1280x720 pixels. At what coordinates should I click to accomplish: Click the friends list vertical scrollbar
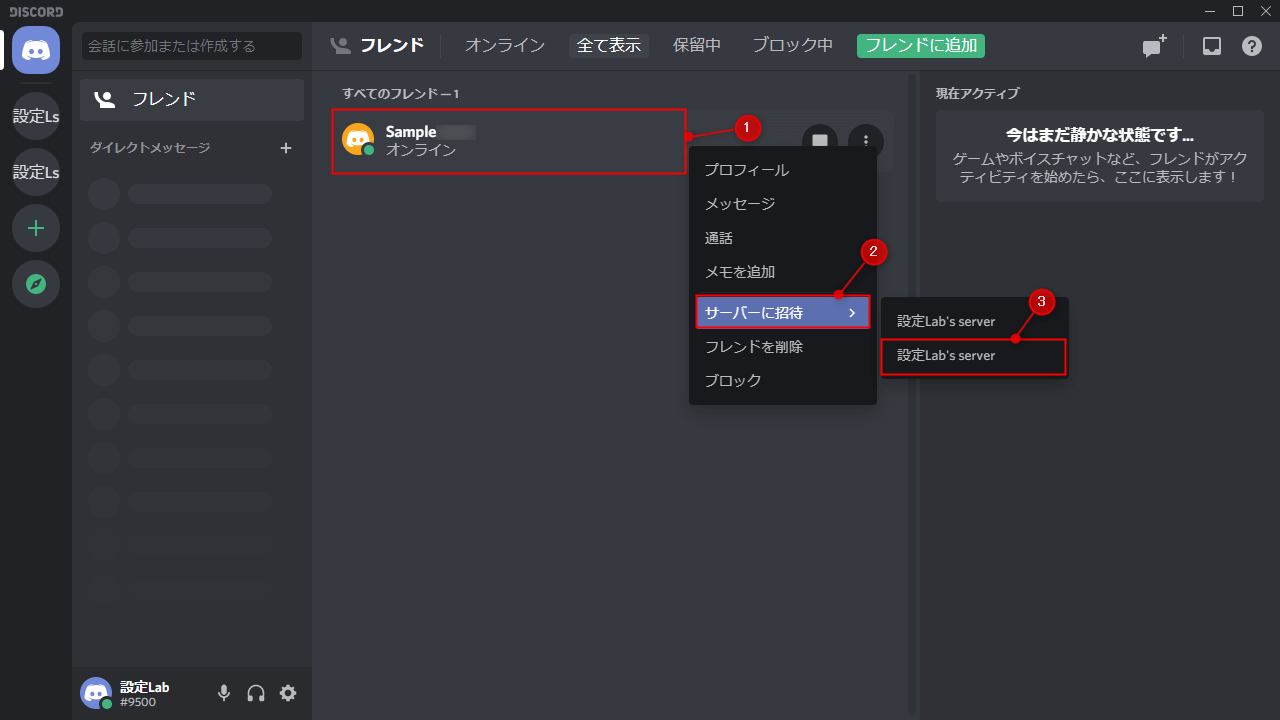pyautogui.click(x=912, y=394)
